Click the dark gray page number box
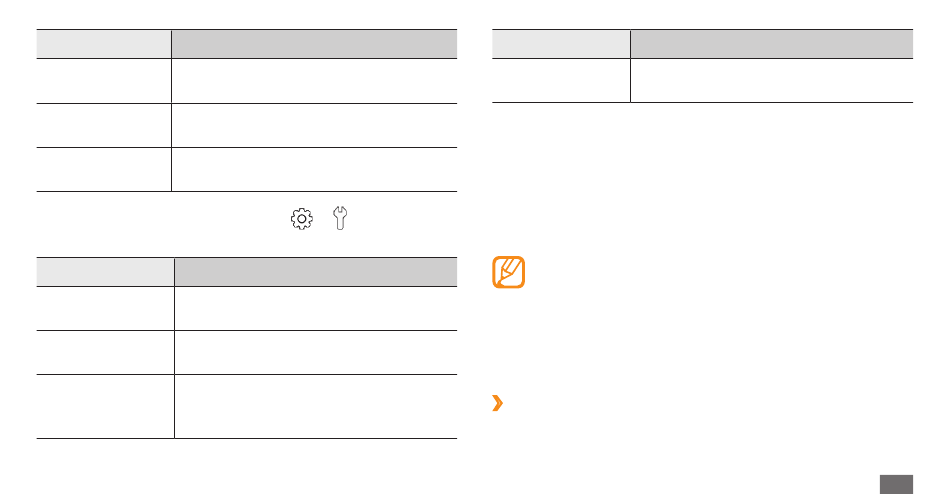Viewport: 950px width, 497px height. (896, 485)
